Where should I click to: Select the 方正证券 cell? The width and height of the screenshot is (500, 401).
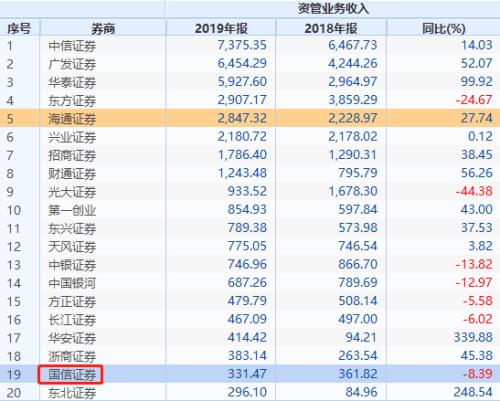pyautogui.click(x=72, y=302)
